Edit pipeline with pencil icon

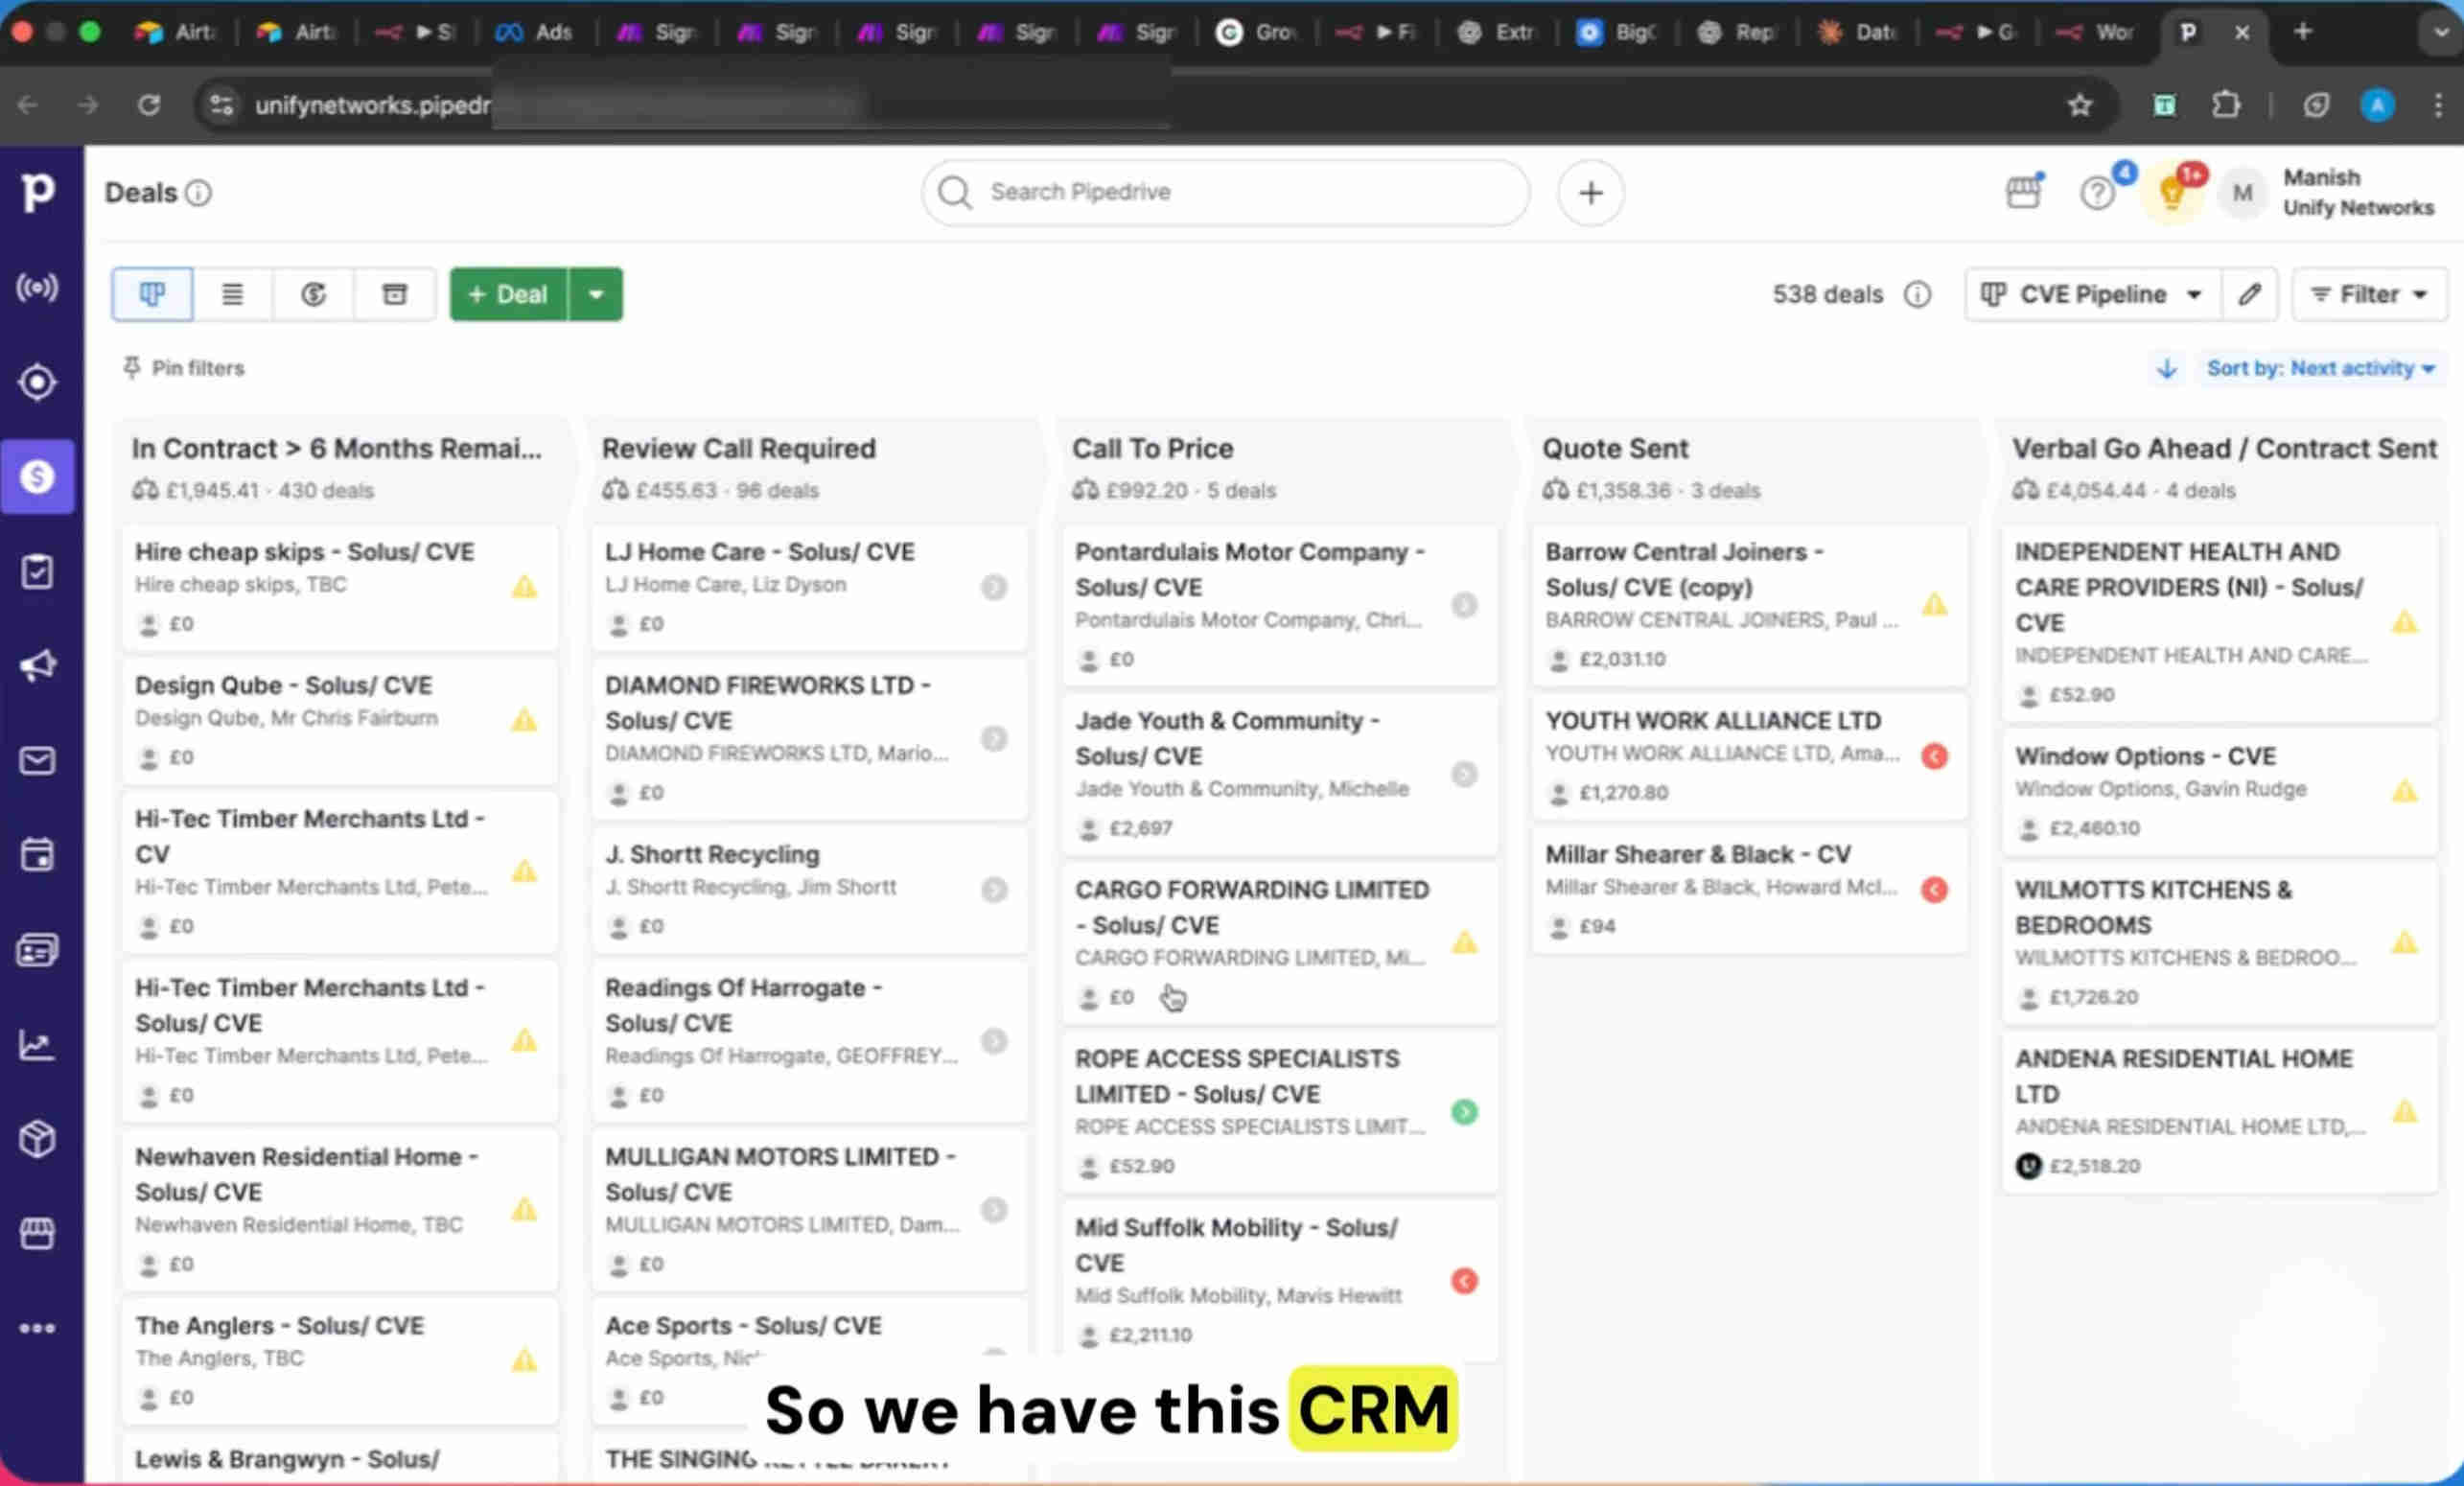click(2249, 294)
